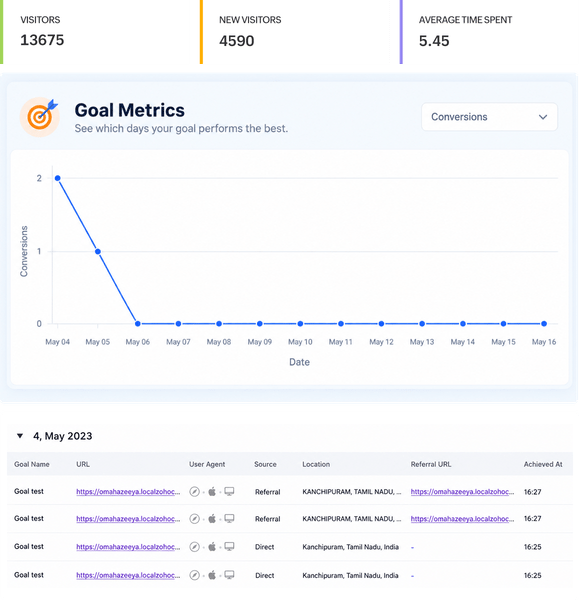Click the May 06 data point
Image resolution: width=579 pixels, height=600 pixels.
(x=138, y=324)
